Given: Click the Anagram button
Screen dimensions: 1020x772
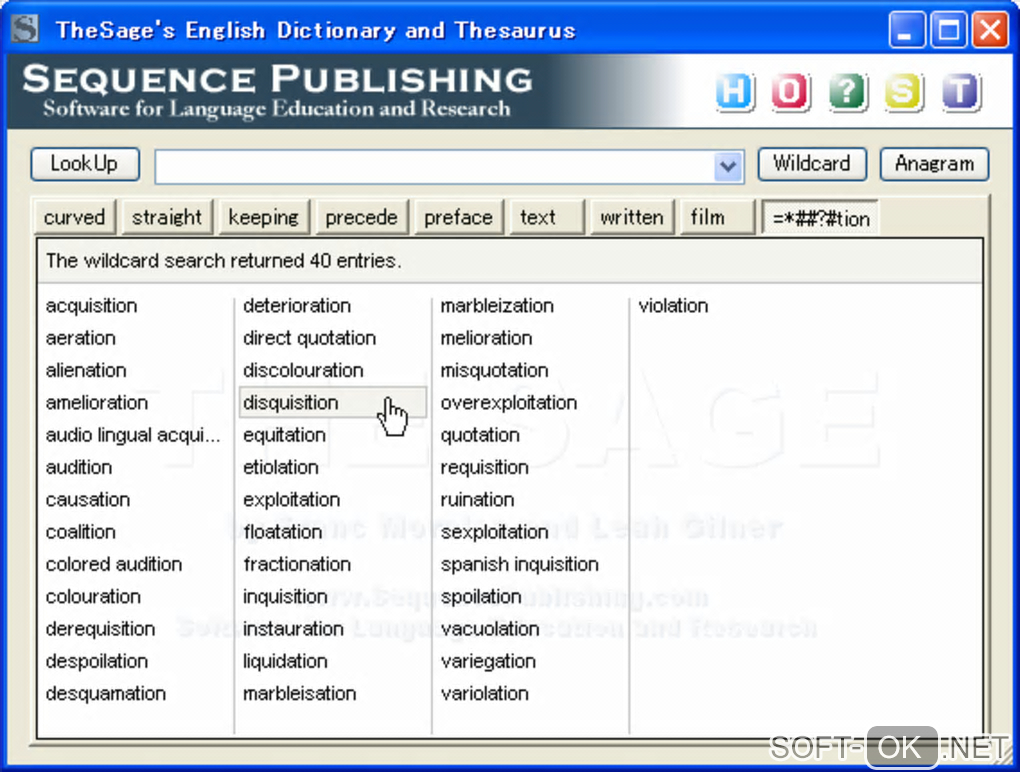Looking at the screenshot, I should 934,163.
